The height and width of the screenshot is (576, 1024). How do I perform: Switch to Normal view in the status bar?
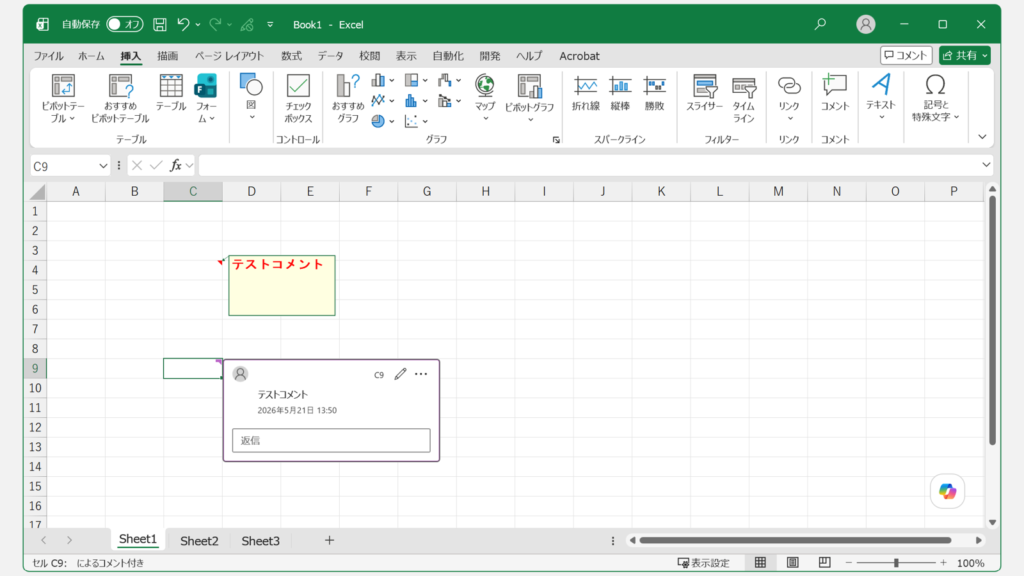[760, 562]
